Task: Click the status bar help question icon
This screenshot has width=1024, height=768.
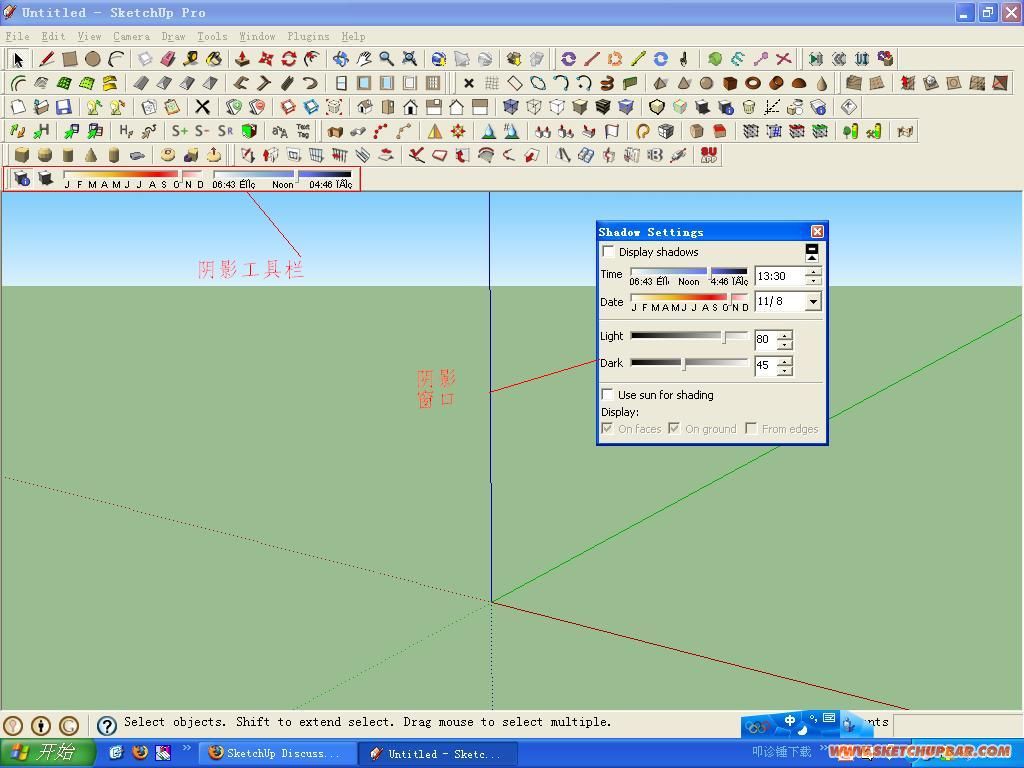Action: point(106,724)
